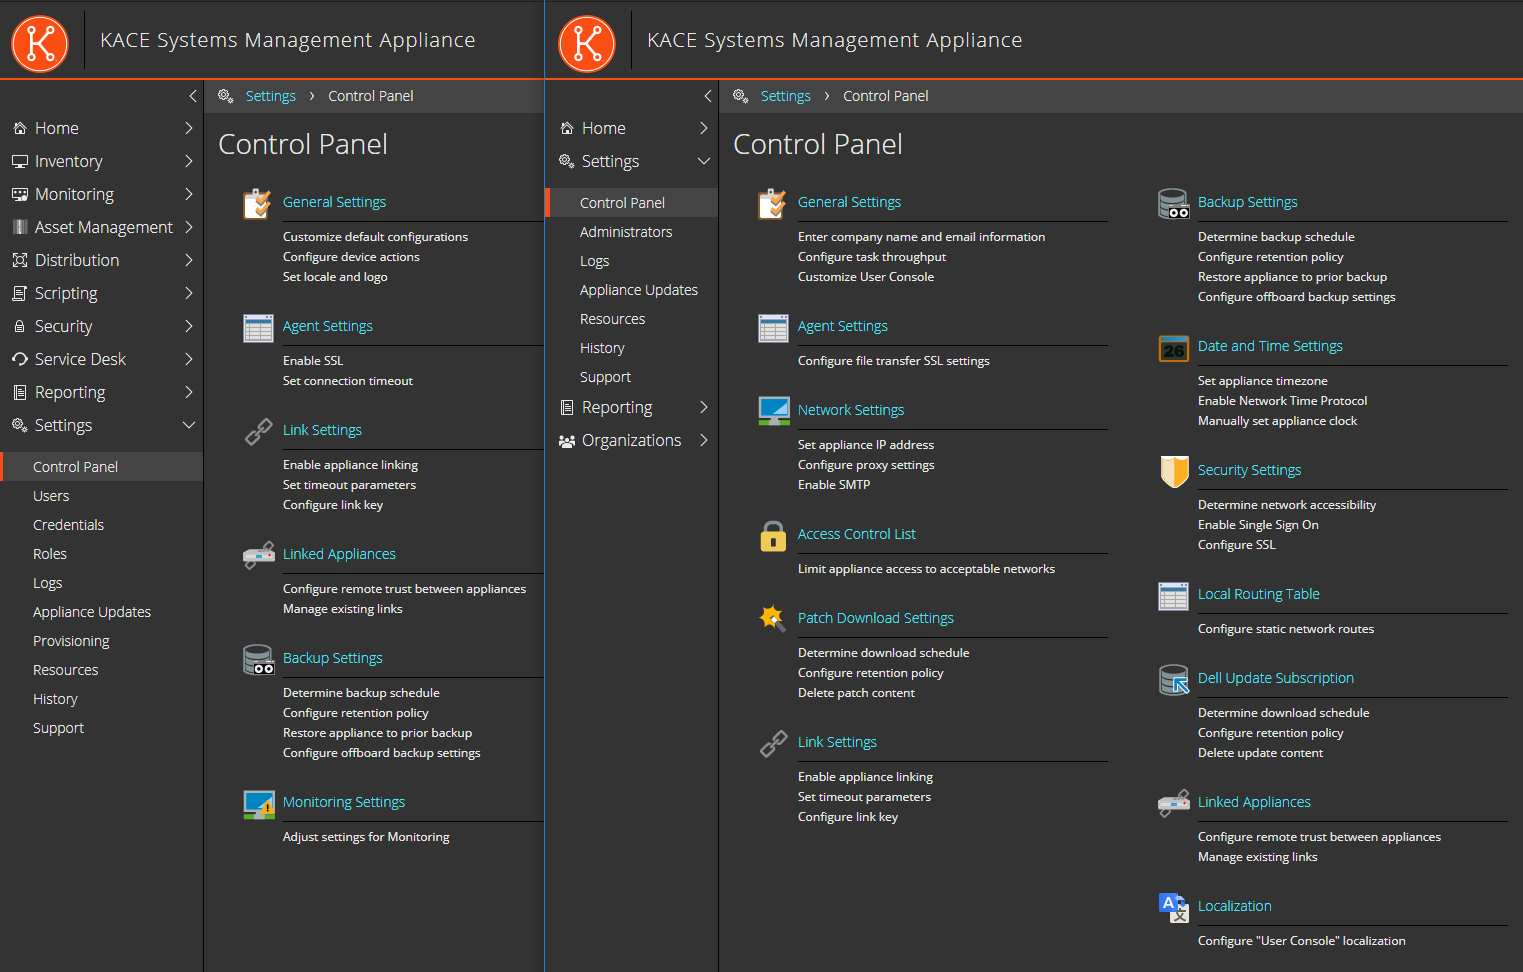This screenshot has width=1523, height=972.
Task: Collapse the Settings menu chevron in left sidebar
Action: coord(188,425)
